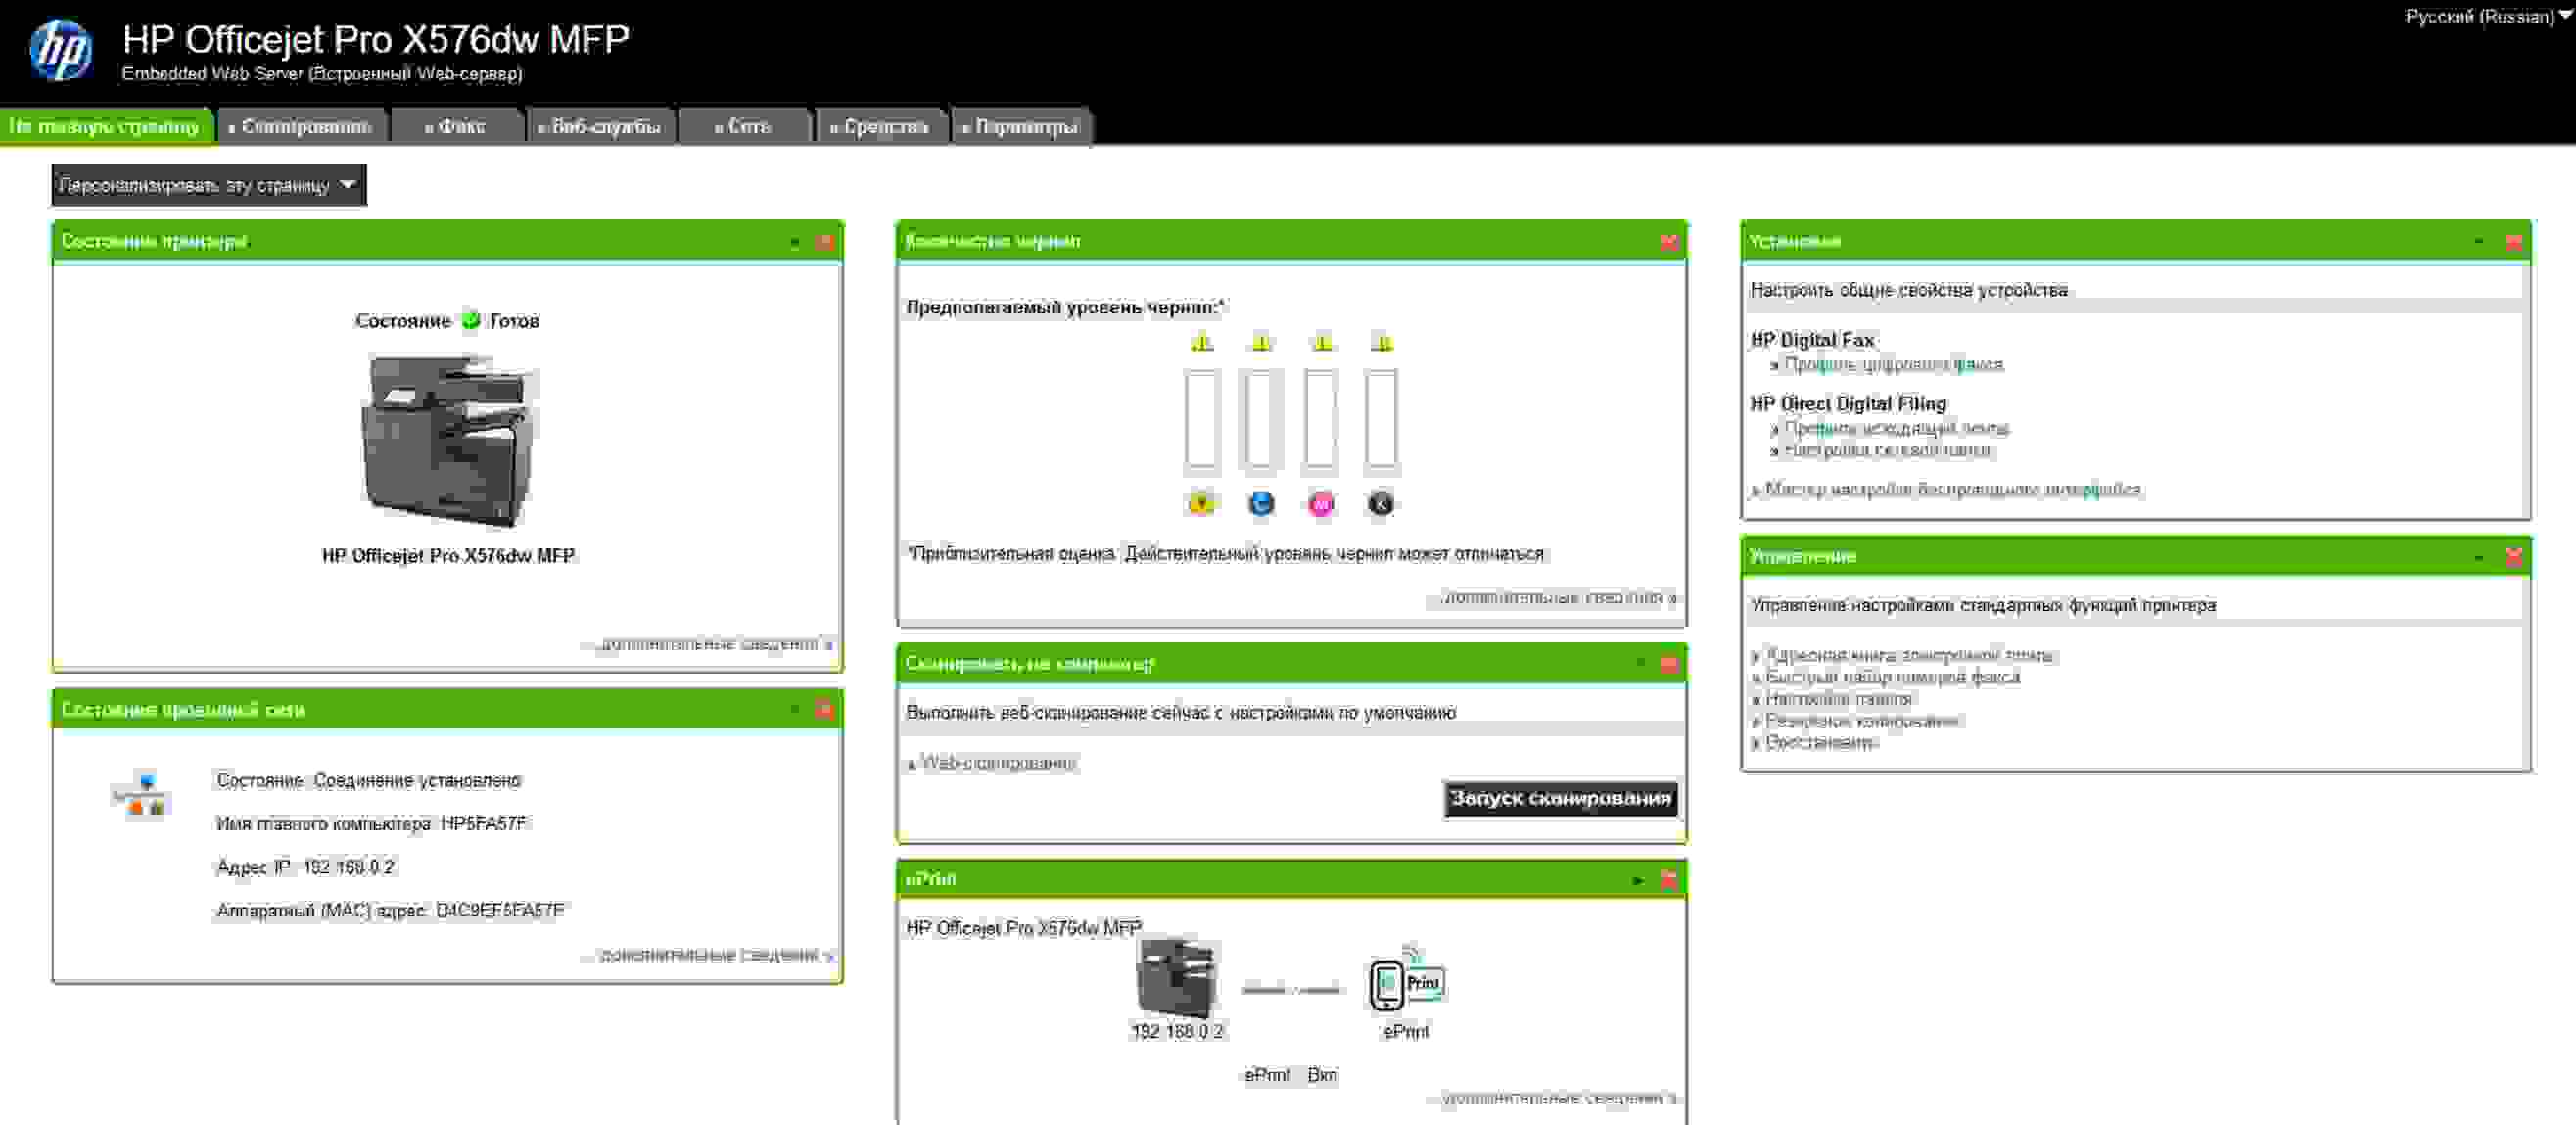Click the warning icon above the magenta ink gauge

pos(1322,343)
